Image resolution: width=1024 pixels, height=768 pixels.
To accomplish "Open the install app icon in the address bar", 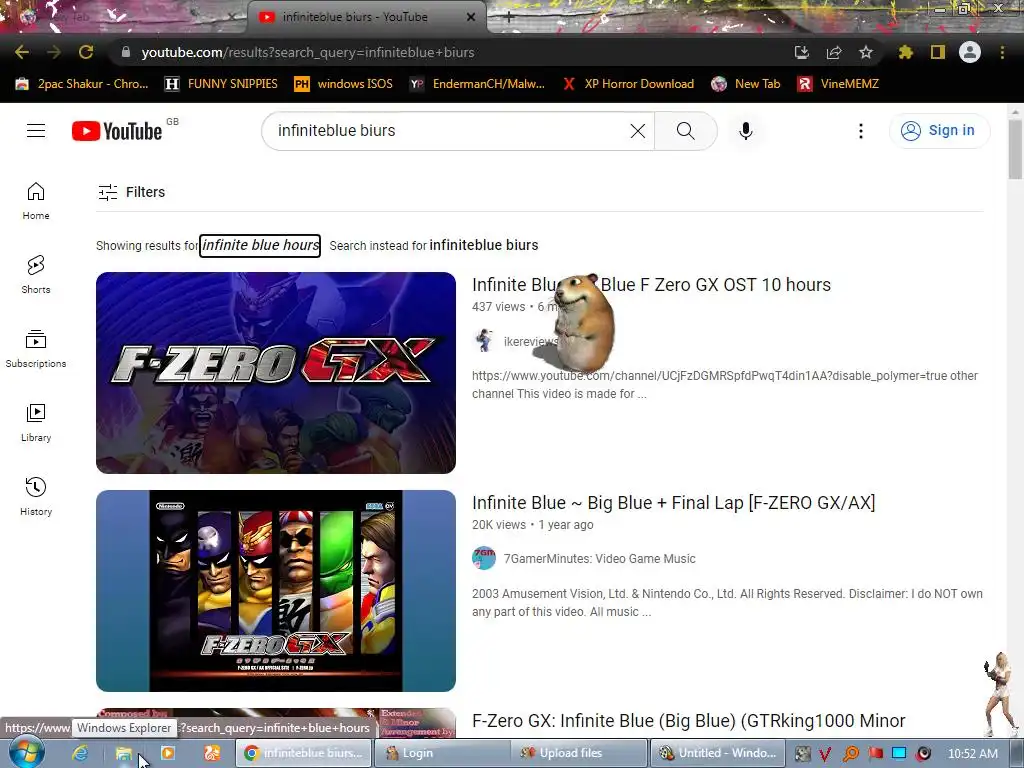I will [x=801, y=52].
